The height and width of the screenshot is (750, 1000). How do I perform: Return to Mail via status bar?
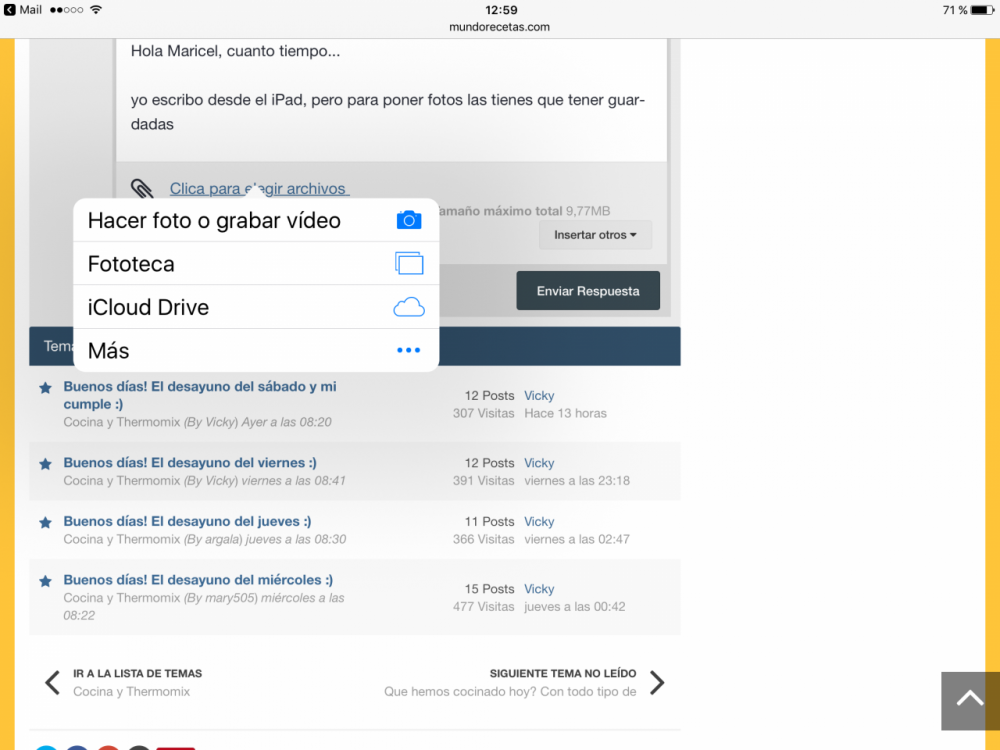click(23, 9)
